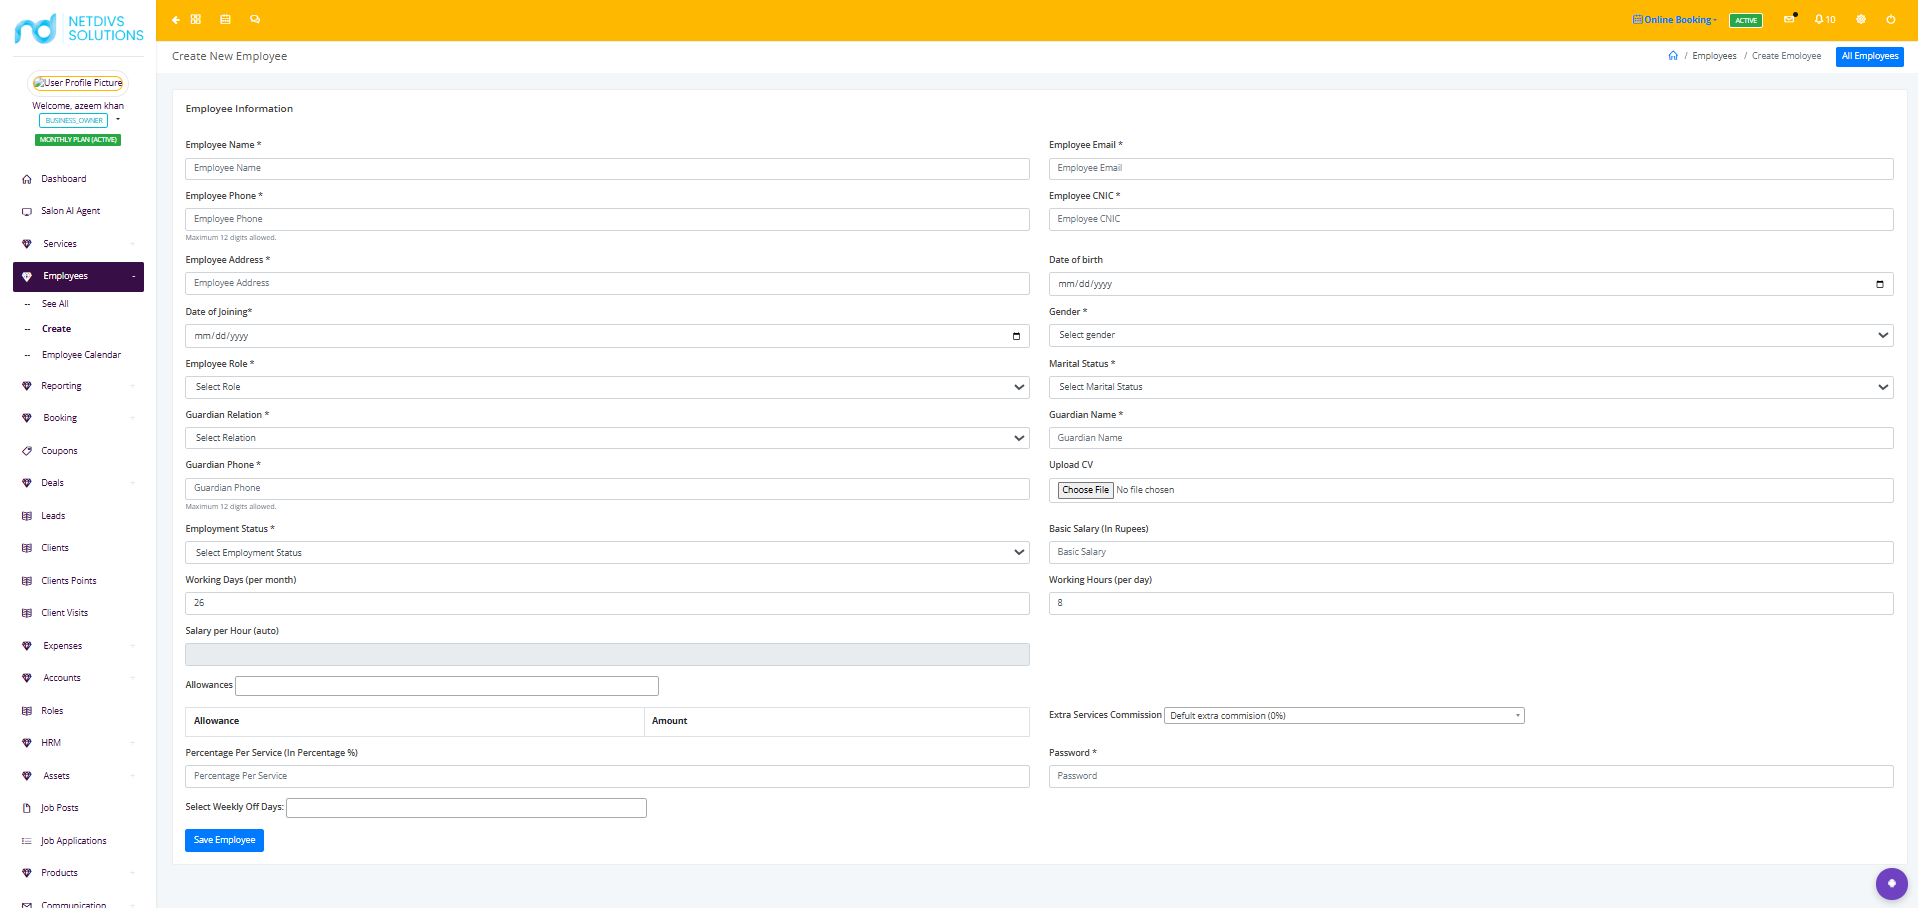Expand the Reporting sidebar menu
This screenshot has height=908, width=1918.
78,386
